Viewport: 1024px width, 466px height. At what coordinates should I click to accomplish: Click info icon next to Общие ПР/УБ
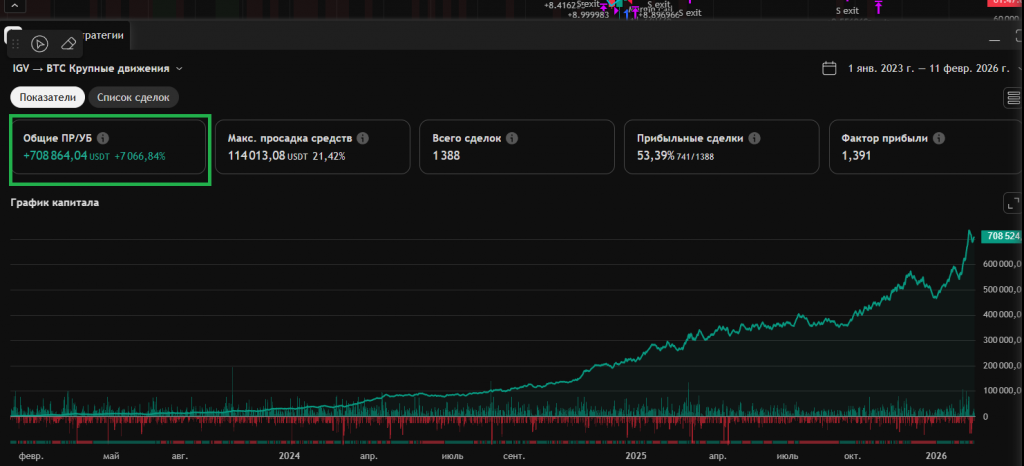click(103, 139)
